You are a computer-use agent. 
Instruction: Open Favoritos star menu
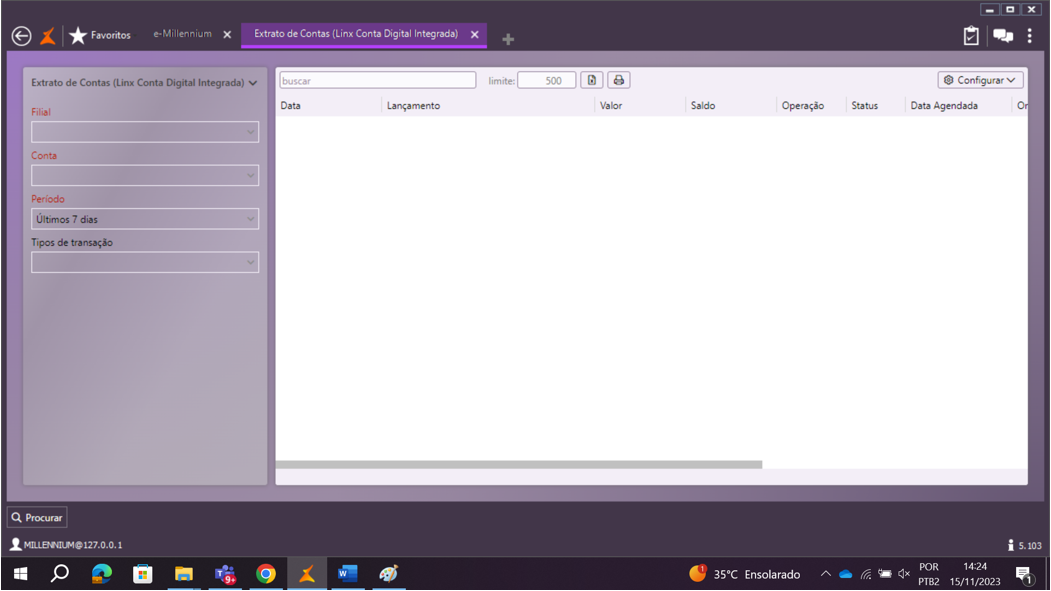pyautogui.click(x=100, y=36)
